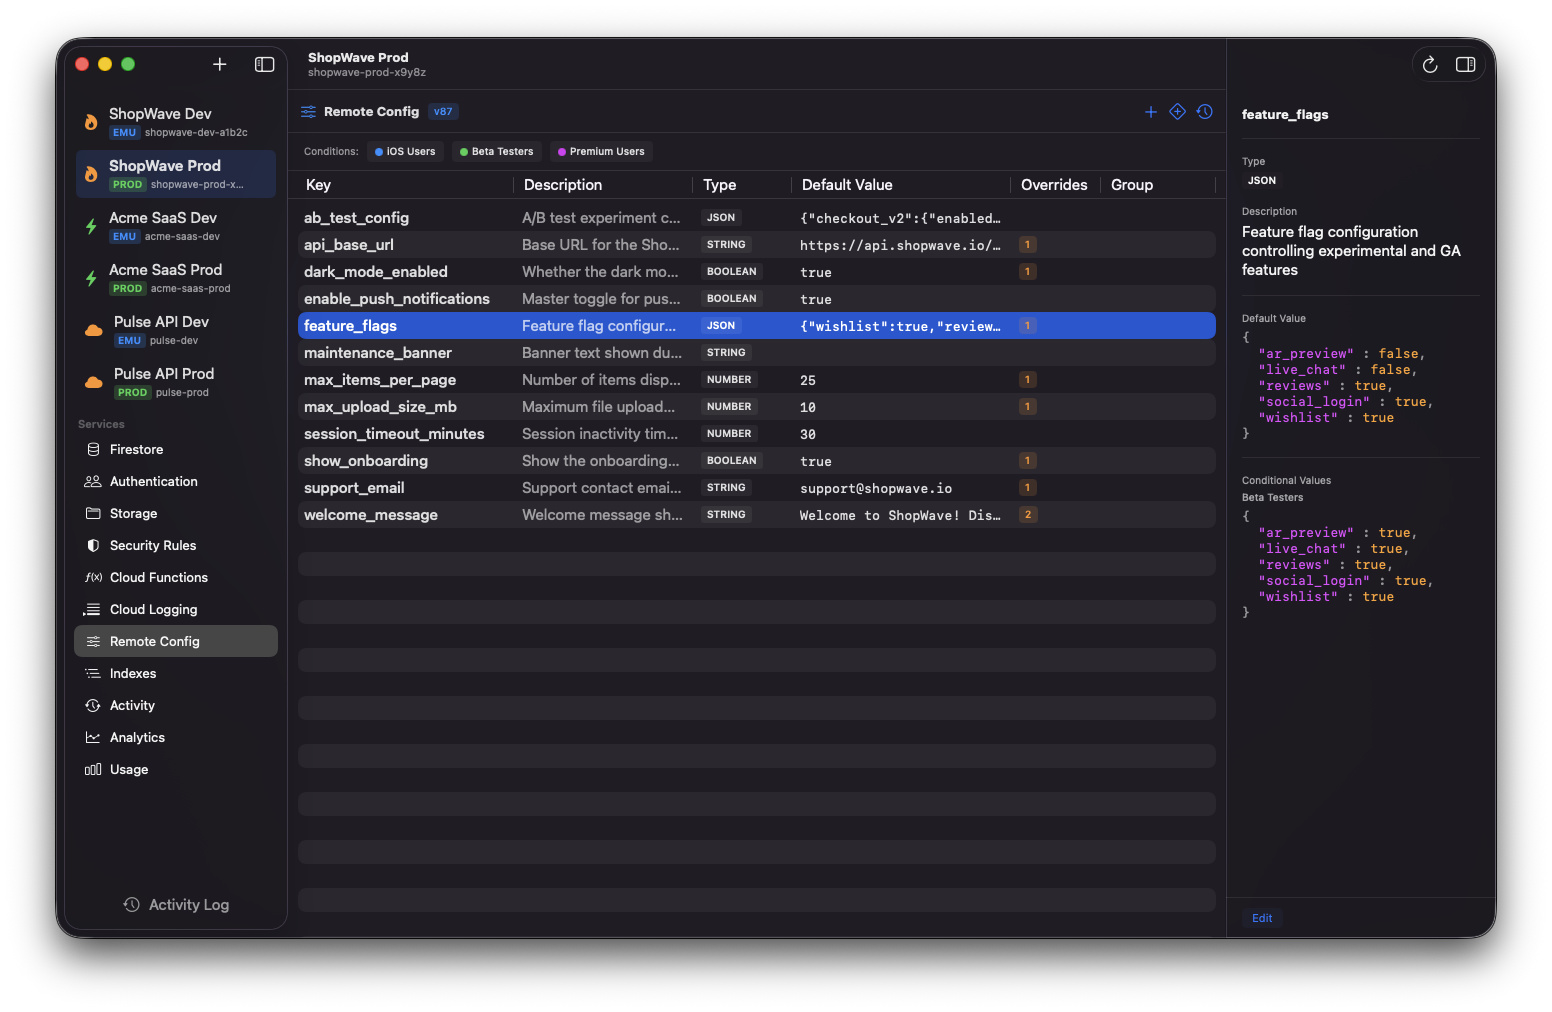Image resolution: width=1552 pixels, height=1012 pixels.
Task: Toggle show_onboarding boolean value
Action: [815, 460]
